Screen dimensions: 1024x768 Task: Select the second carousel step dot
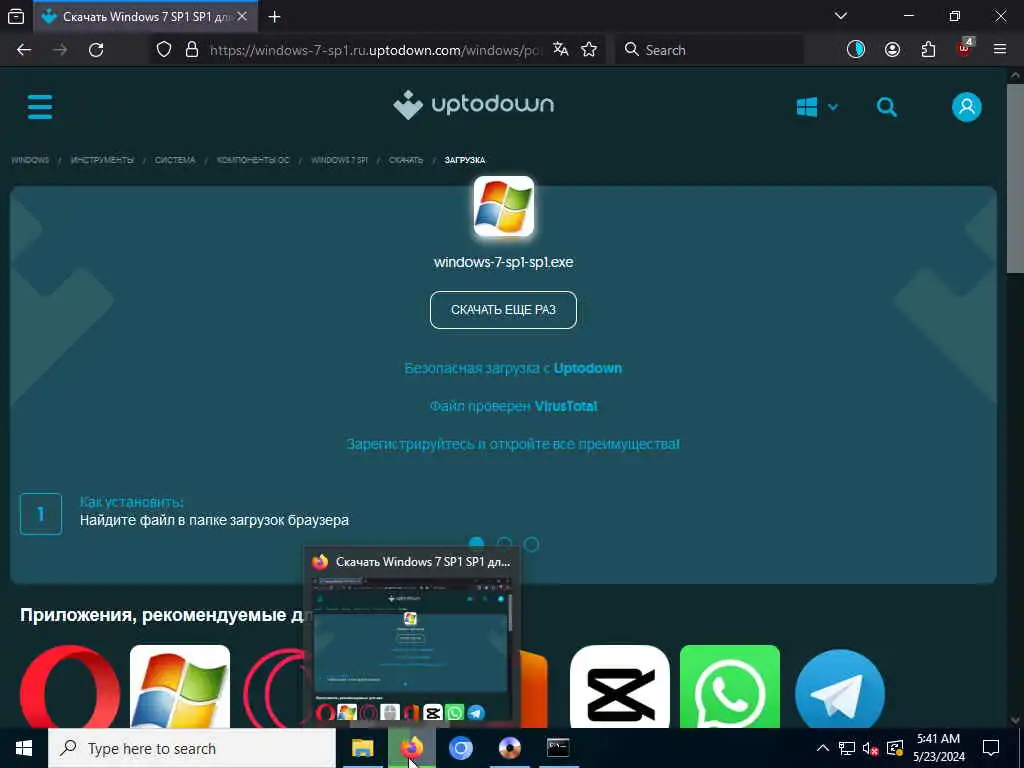504,543
